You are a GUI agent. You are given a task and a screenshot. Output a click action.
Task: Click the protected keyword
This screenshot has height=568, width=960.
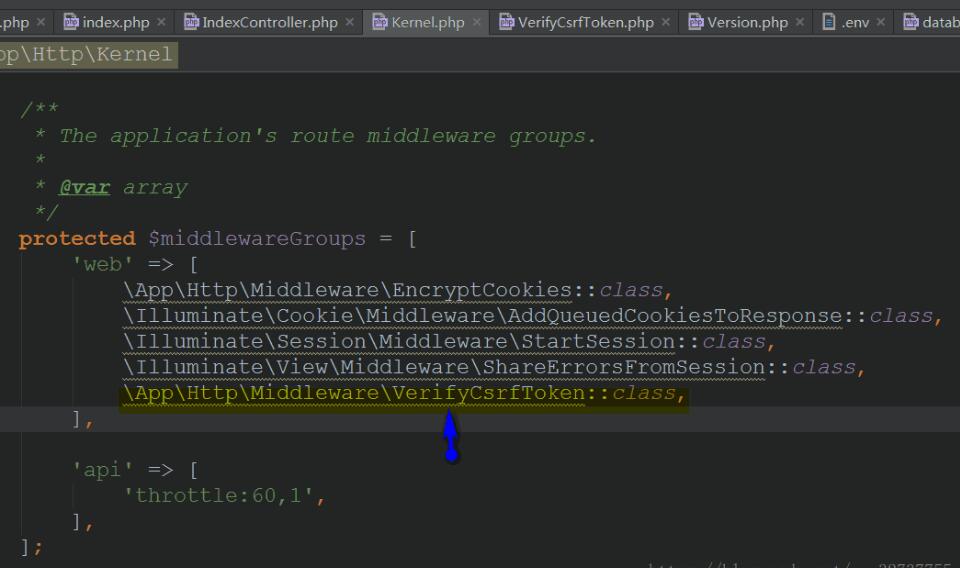click(77, 239)
